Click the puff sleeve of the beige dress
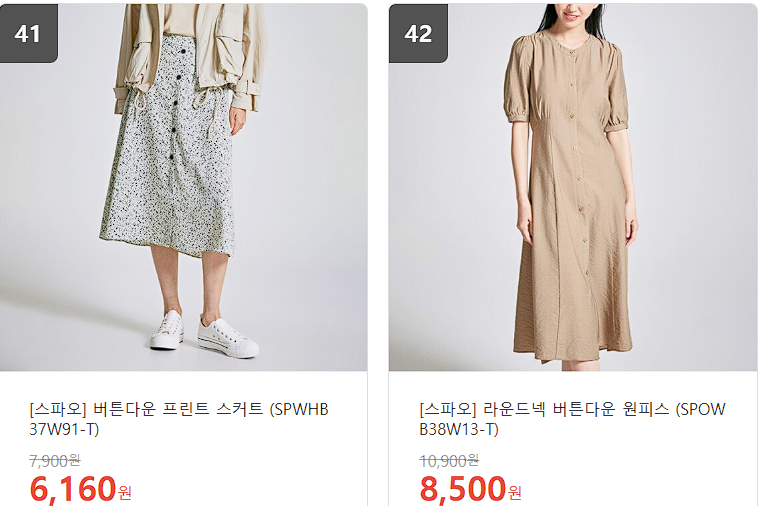This screenshot has width=763, height=506. pos(517,80)
